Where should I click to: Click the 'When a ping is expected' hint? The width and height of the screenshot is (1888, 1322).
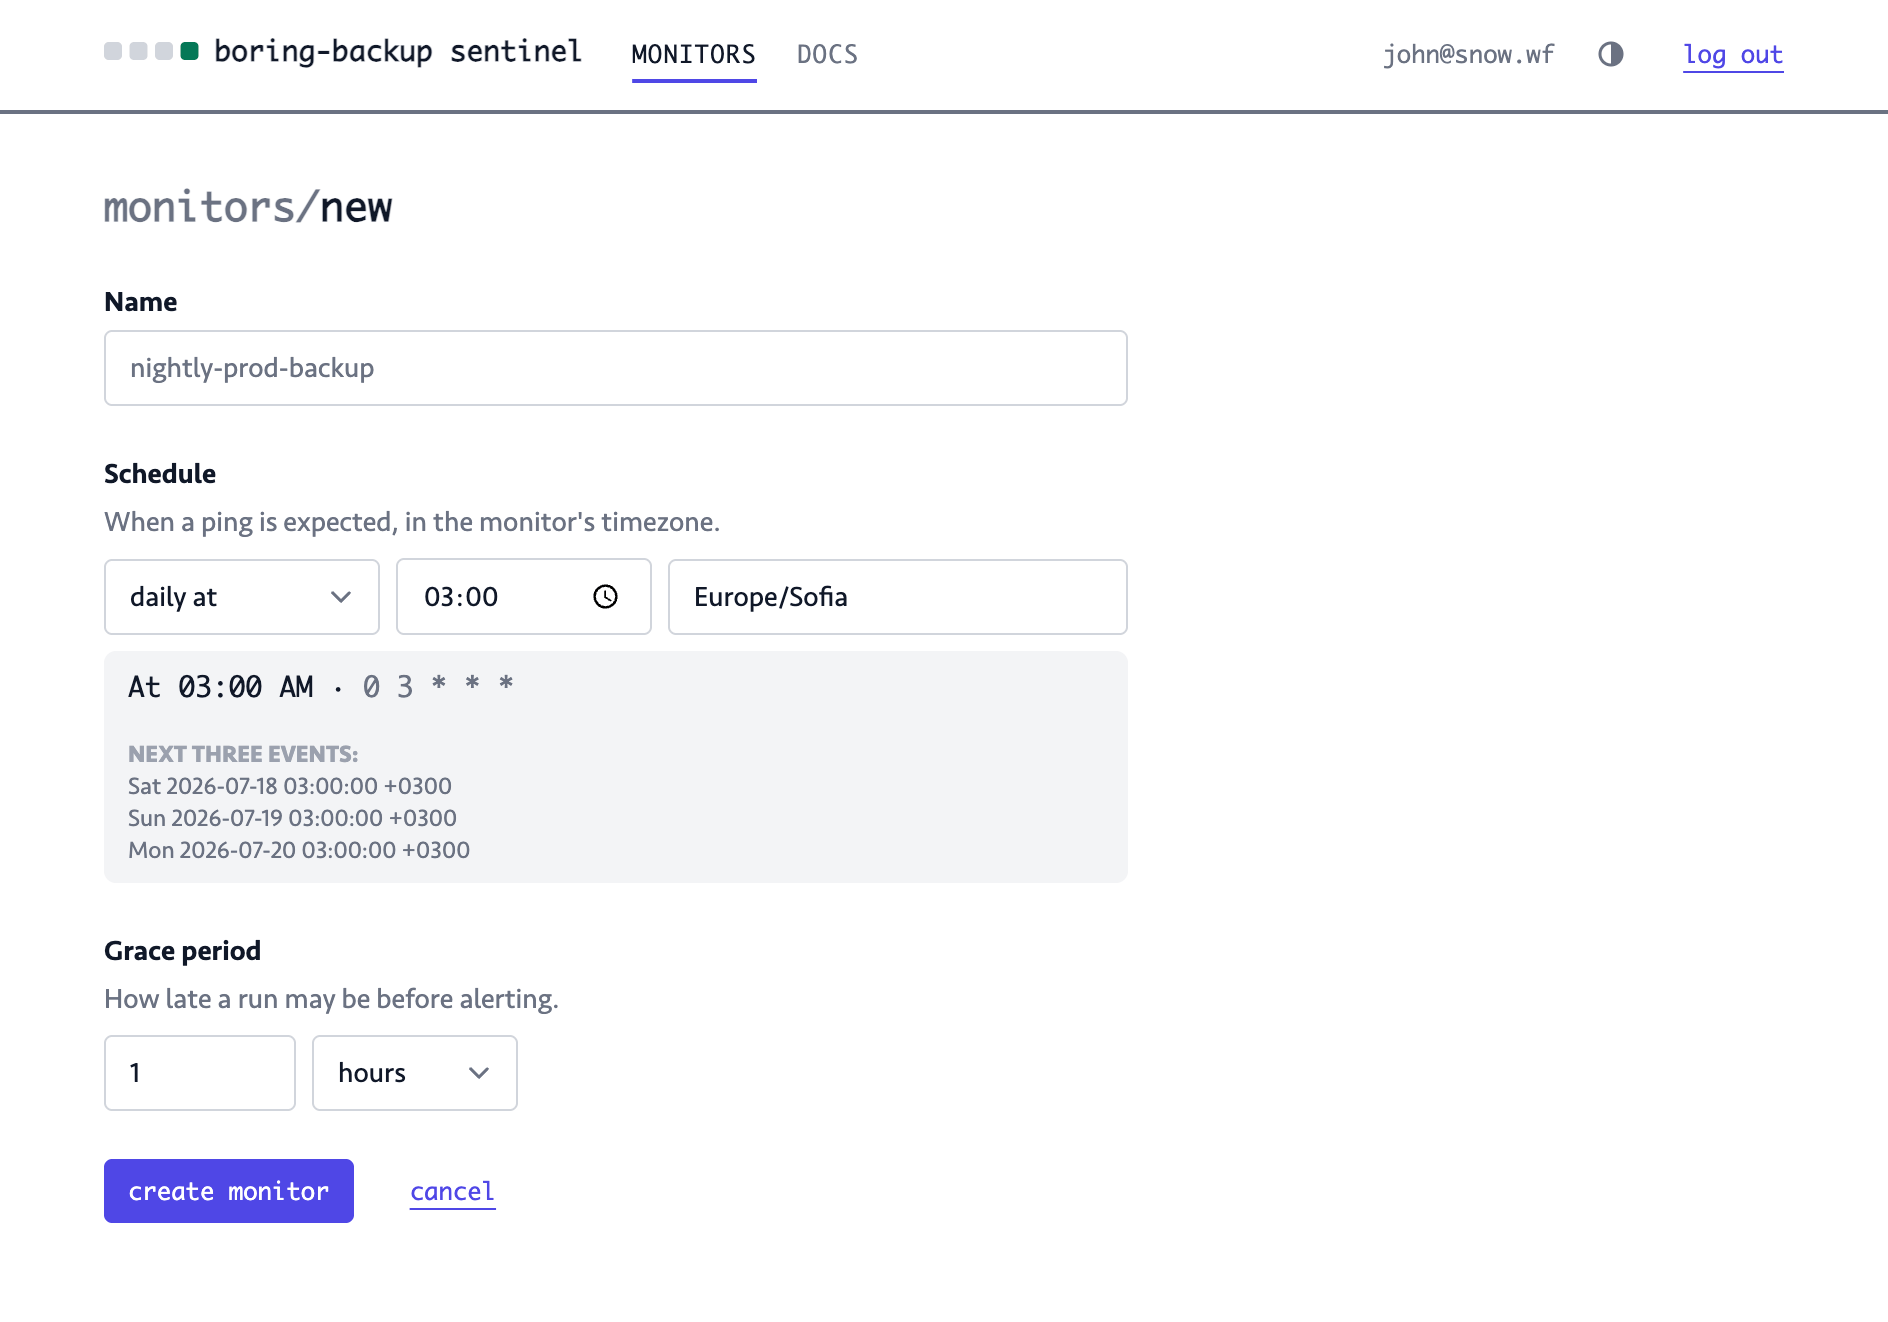click(x=412, y=522)
